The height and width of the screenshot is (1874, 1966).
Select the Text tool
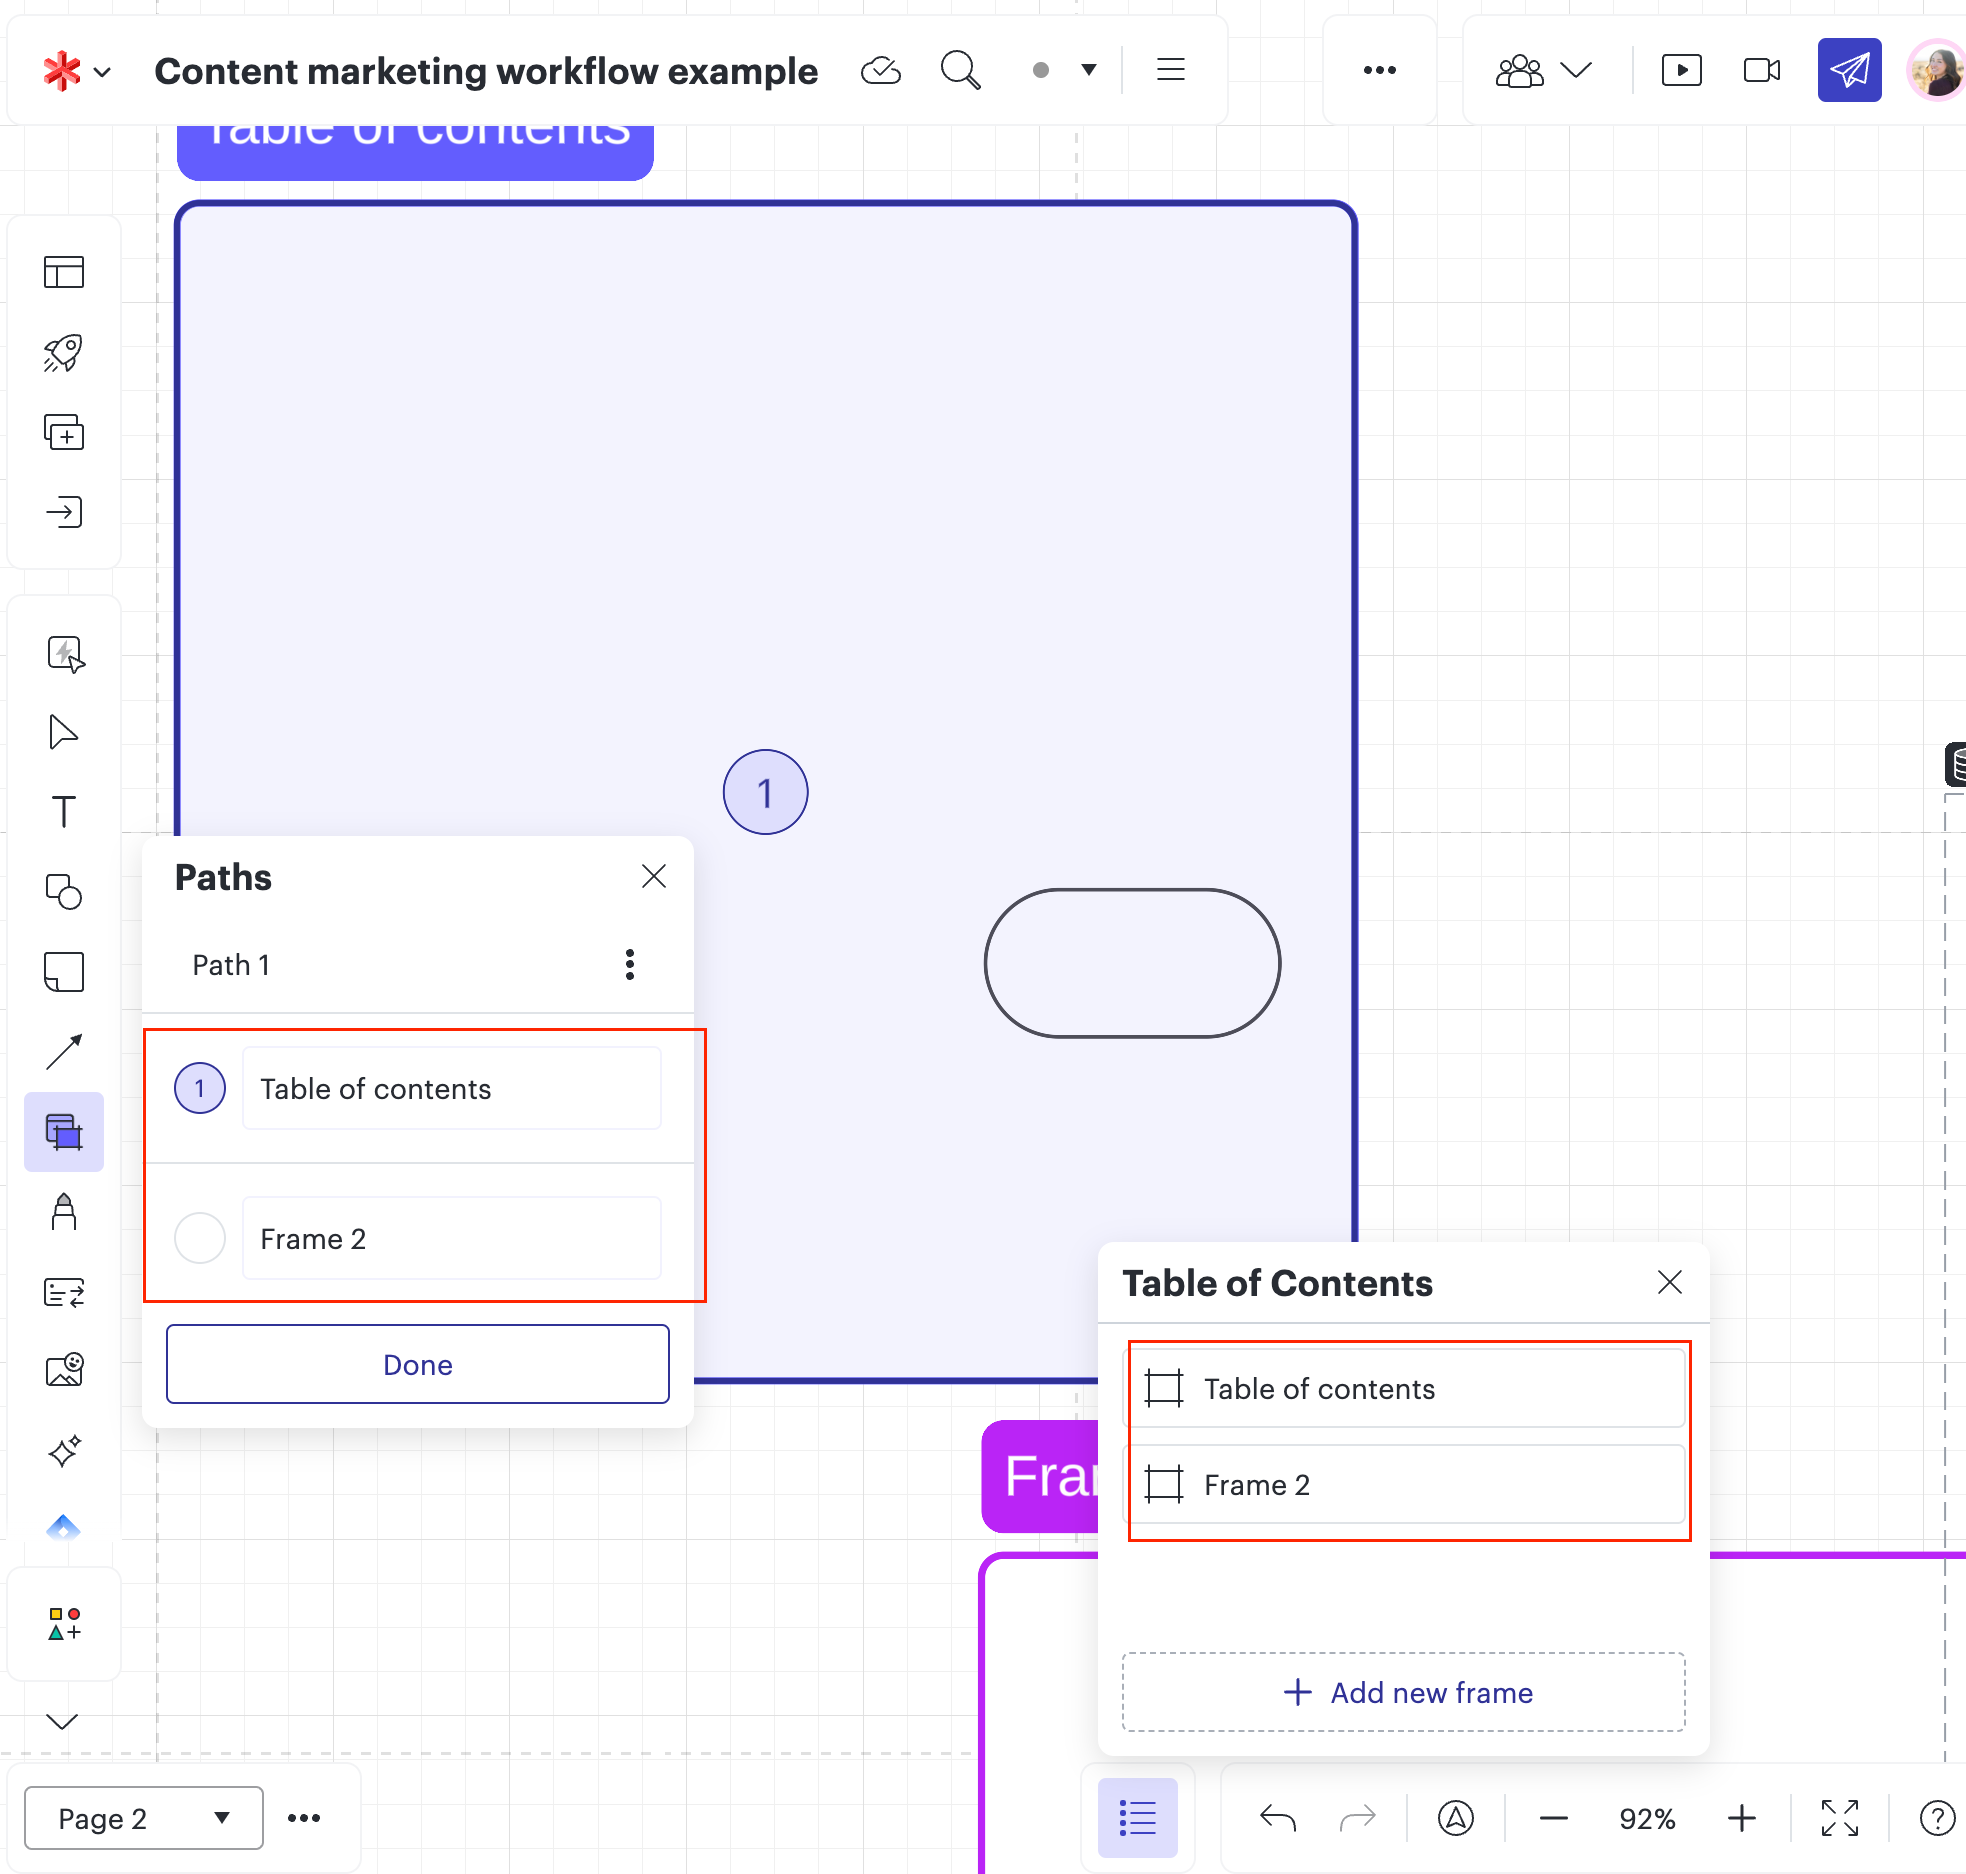pyautogui.click(x=64, y=811)
